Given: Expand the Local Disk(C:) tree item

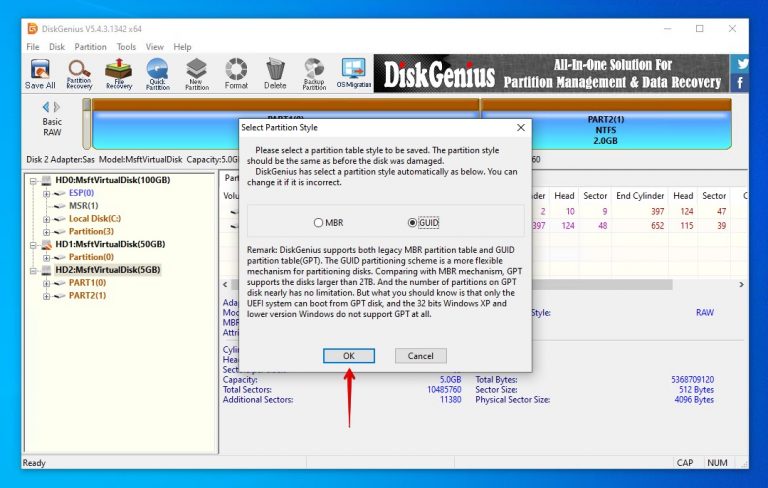Looking at the screenshot, I should (x=46, y=219).
